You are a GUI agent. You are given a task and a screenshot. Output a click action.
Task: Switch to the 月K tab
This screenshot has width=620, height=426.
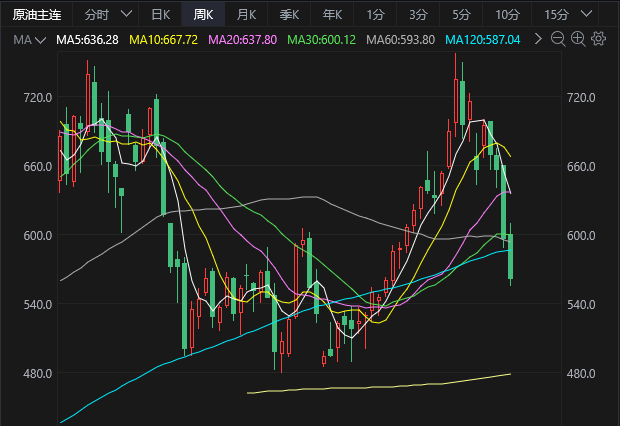(246, 15)
